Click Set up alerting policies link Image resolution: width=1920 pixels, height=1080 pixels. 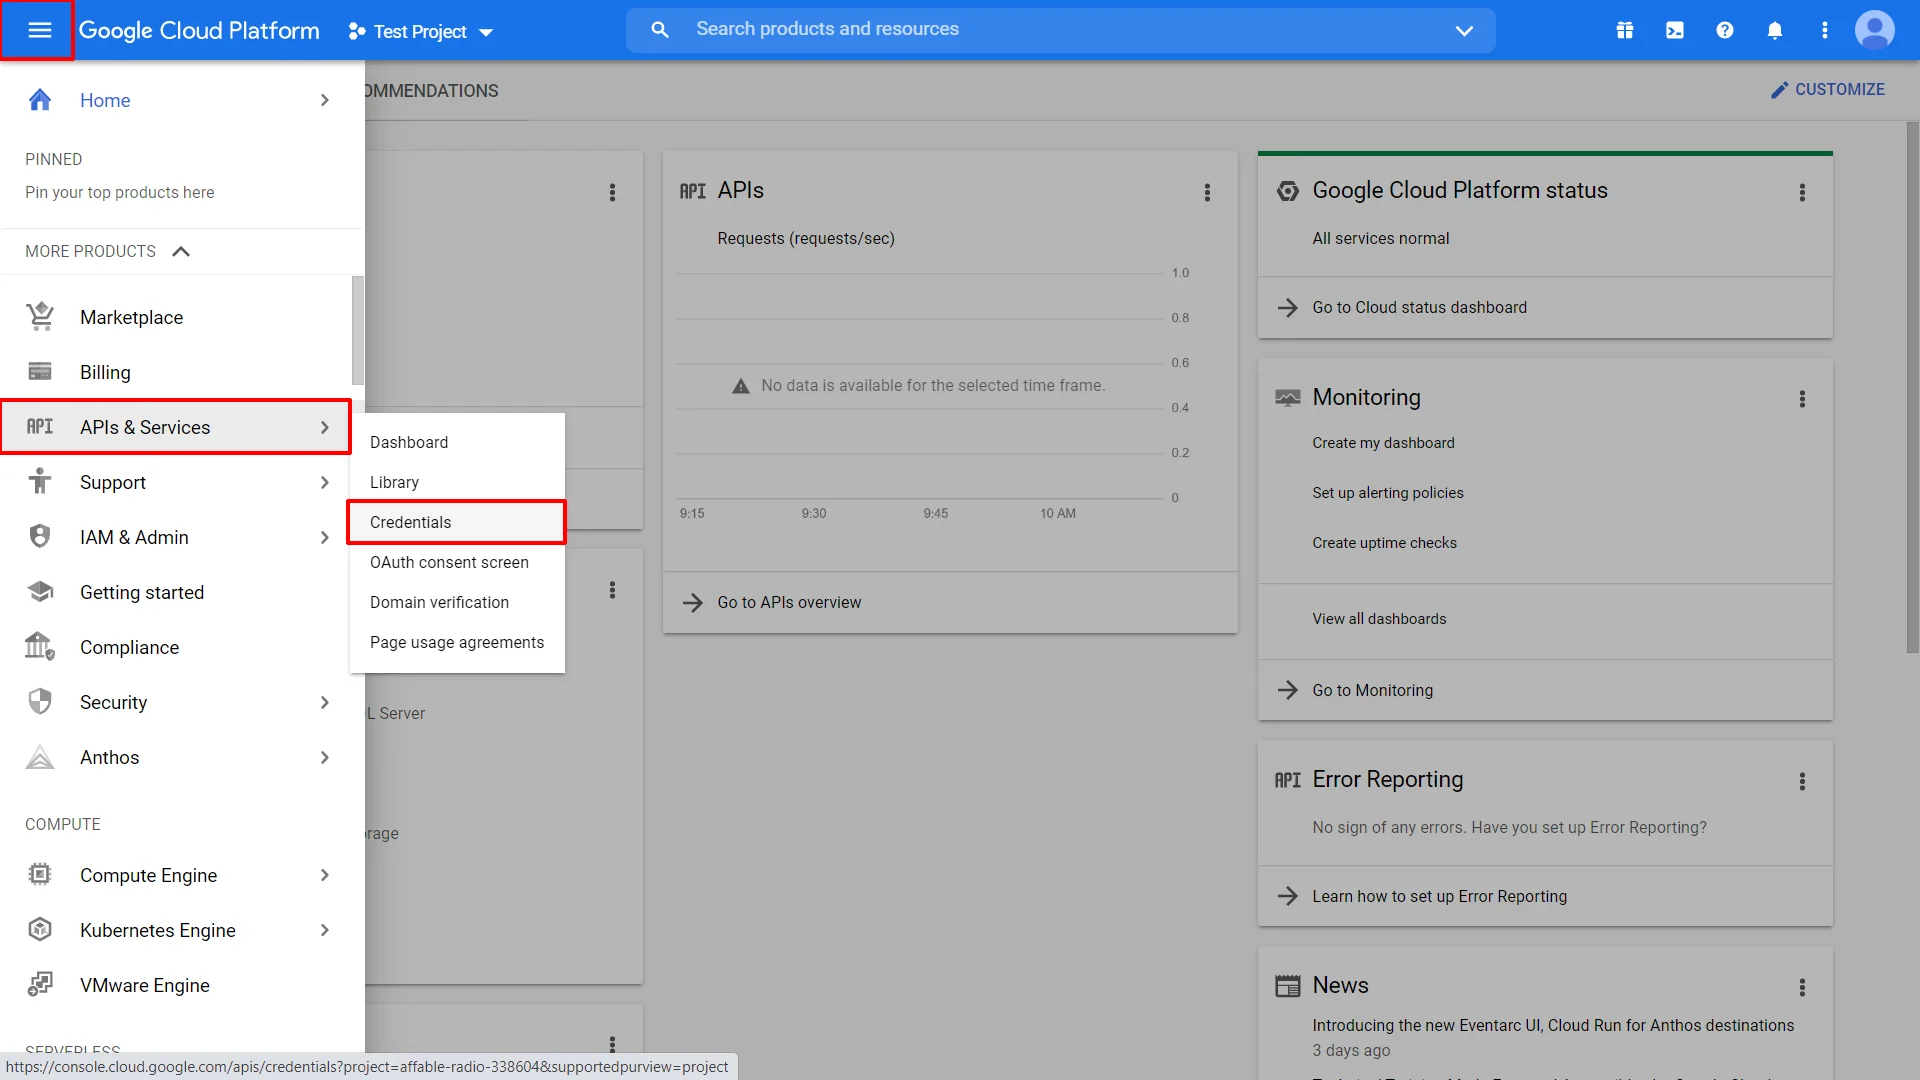tap(1387, 492)
